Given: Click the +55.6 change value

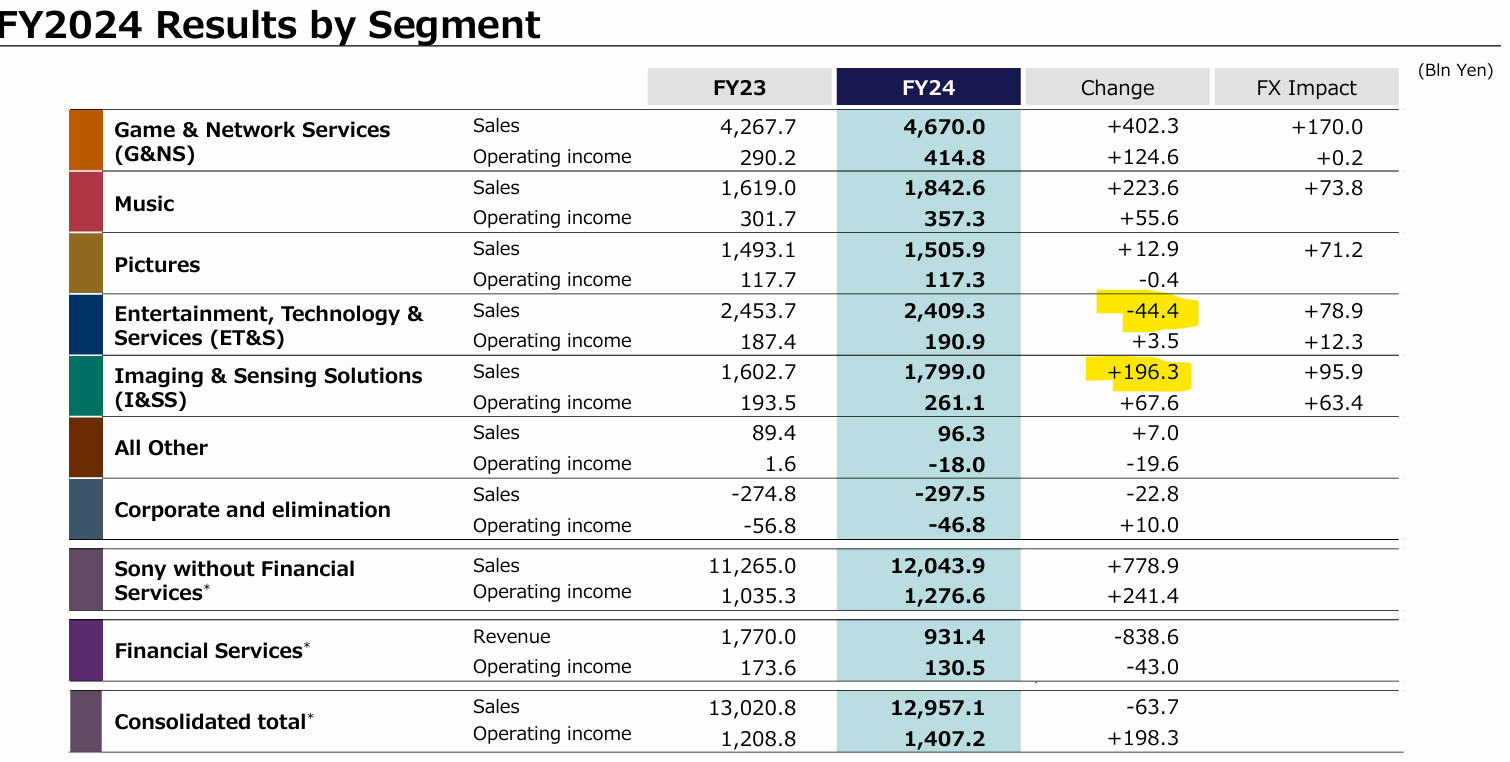Looking at the screenshot, I should point(1150,219).
